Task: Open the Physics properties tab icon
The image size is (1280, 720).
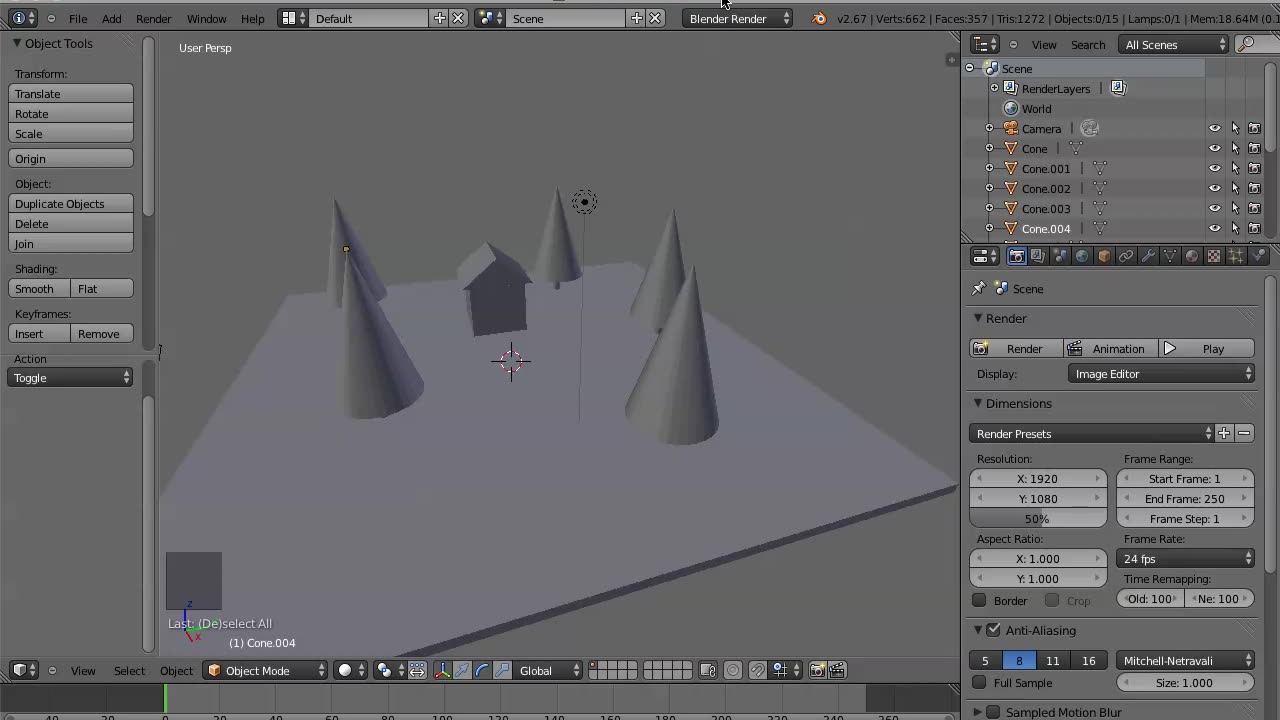Action: 1258,257
